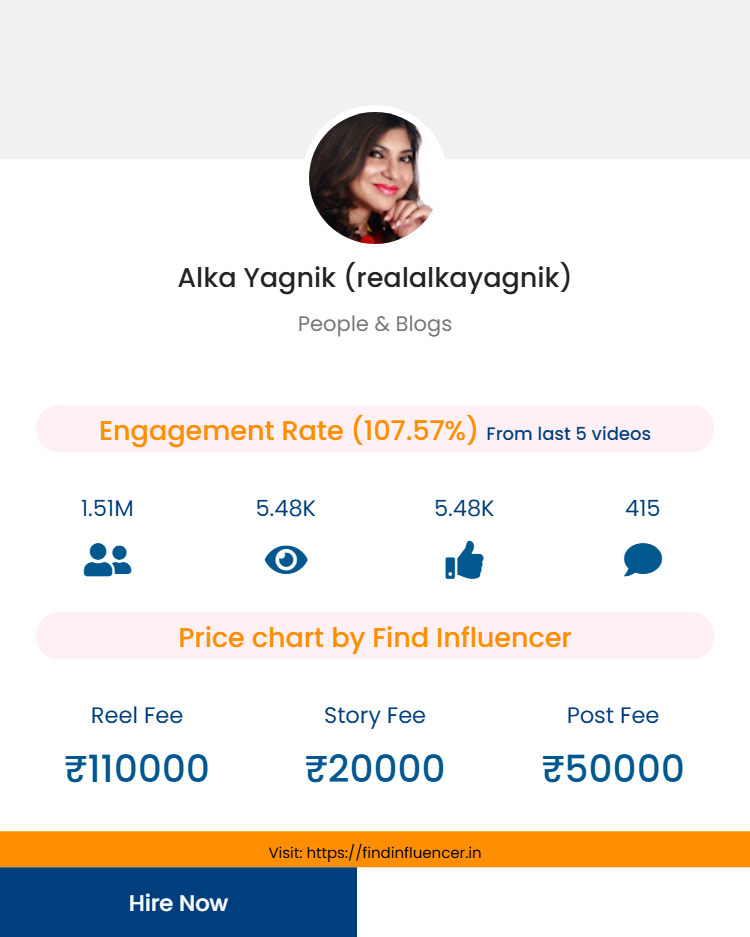Viewport: 750px width, 937px height.
Task: Click the ₹110000 reel price
Action: coord(137,768)
